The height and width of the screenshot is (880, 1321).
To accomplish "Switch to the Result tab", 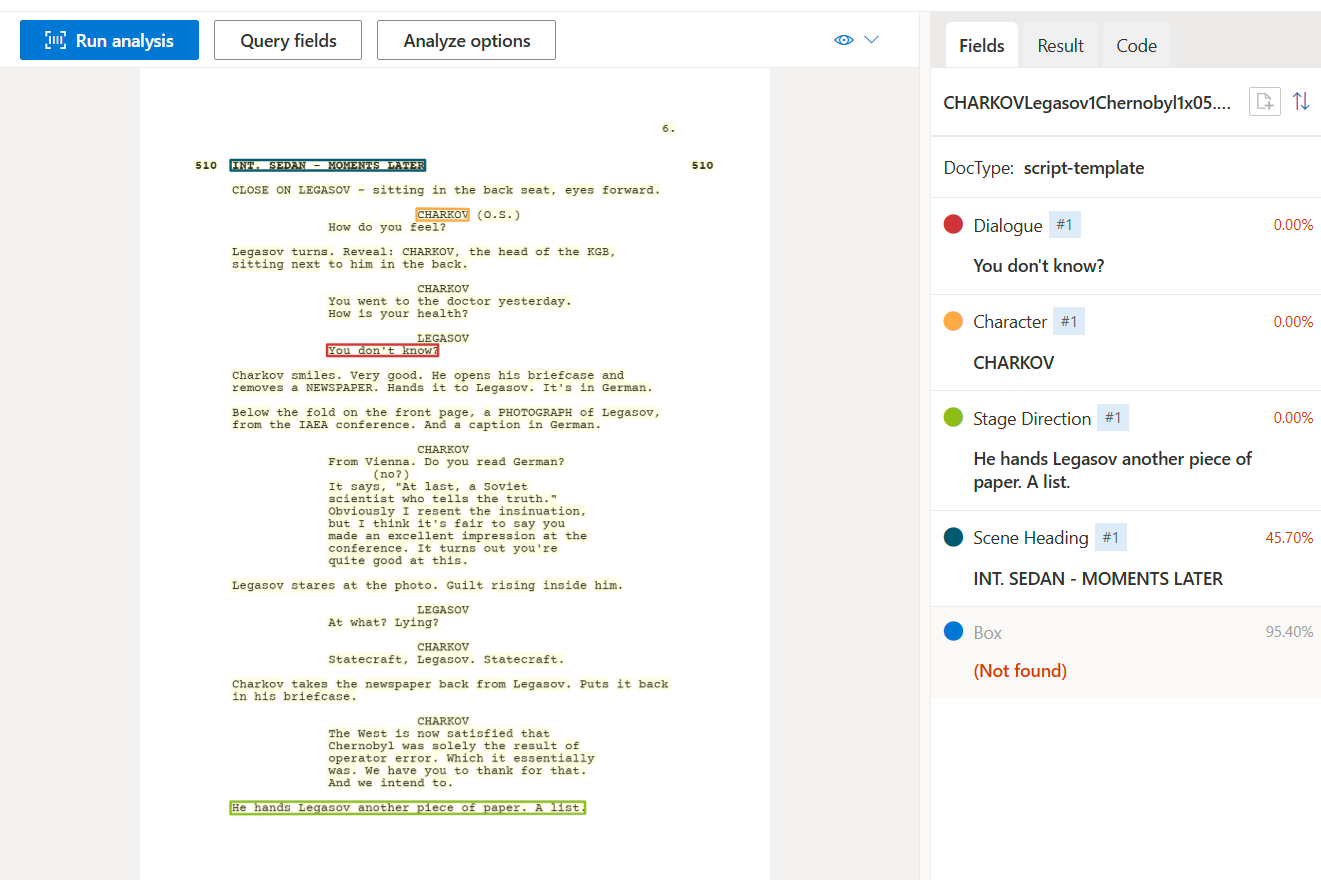I will tap(1059, 44).
